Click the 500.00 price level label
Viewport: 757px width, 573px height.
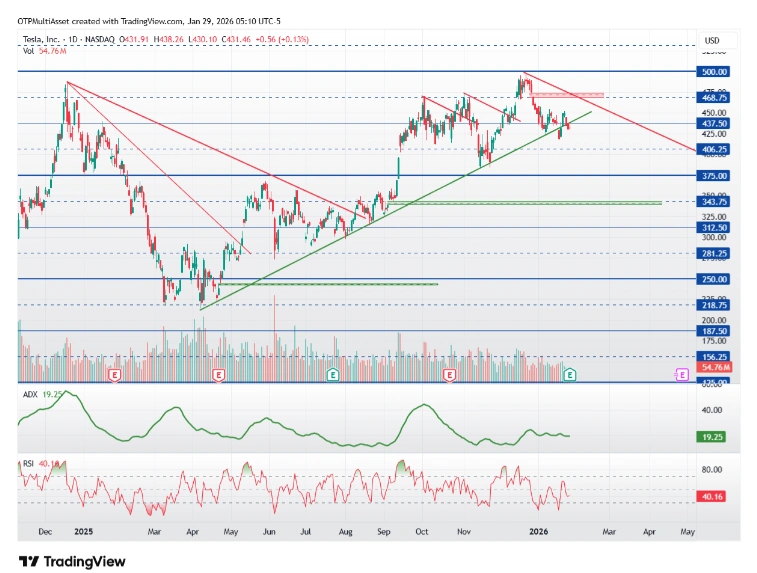(x=715, y=72)
